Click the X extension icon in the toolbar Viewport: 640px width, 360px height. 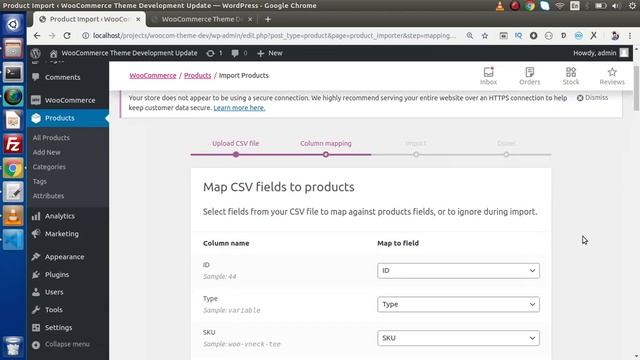tap(594, 36)
